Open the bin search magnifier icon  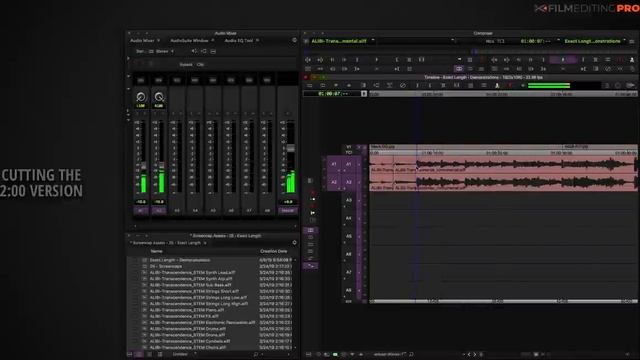tap(256, 354)
